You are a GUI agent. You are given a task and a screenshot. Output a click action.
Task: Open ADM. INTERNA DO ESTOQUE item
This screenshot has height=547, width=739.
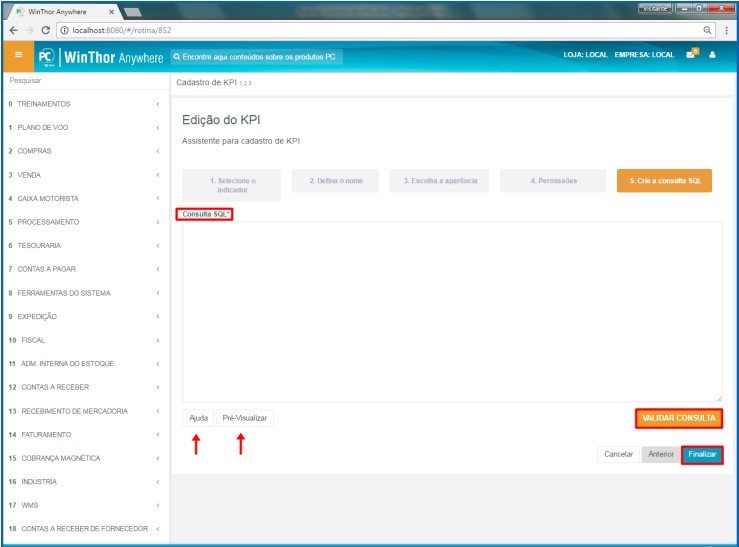point(85,364)
